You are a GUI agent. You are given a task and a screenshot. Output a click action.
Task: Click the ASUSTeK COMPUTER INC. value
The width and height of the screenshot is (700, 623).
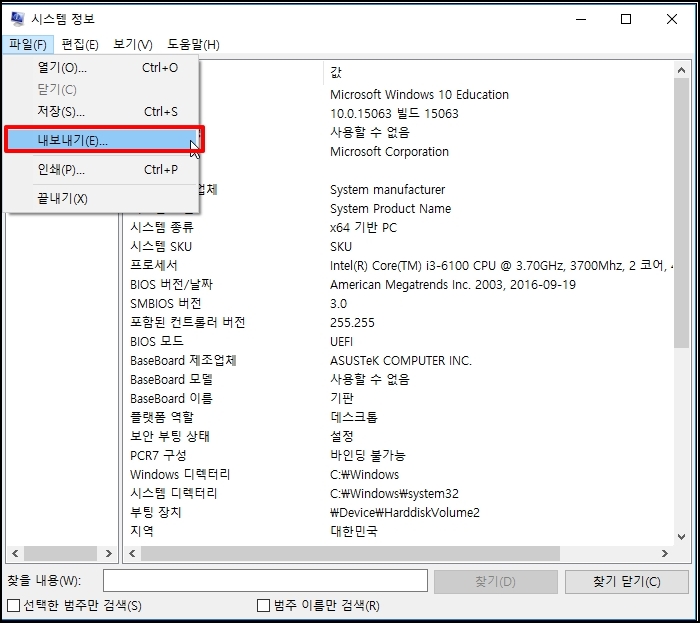pos(400,361)
